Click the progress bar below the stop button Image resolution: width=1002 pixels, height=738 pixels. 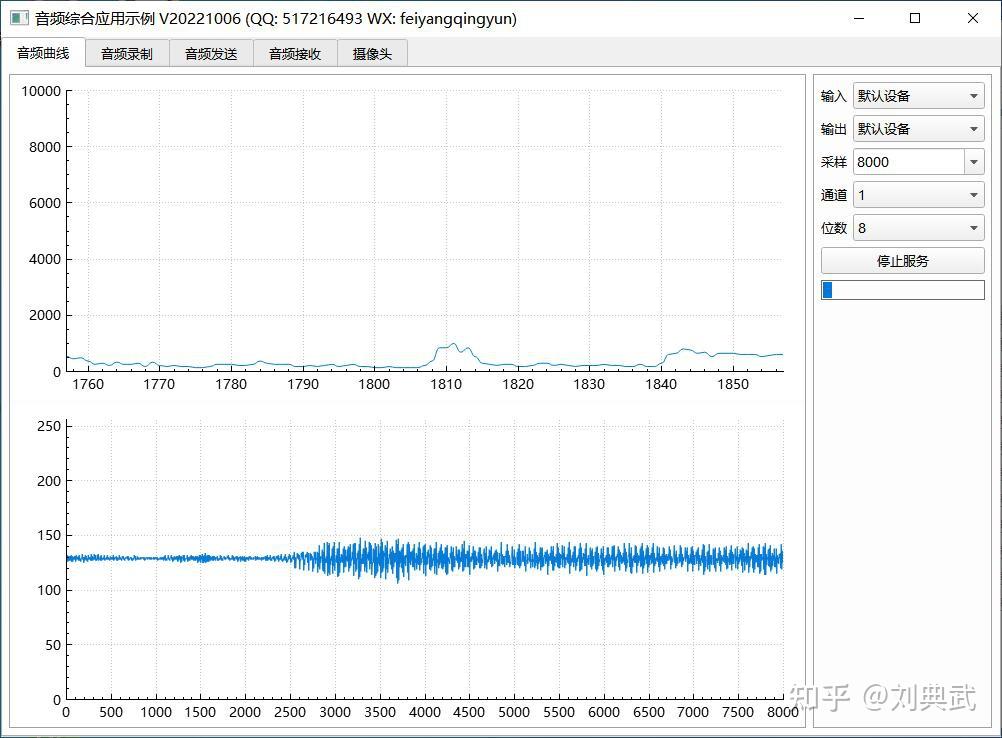[x=901, y=290]
